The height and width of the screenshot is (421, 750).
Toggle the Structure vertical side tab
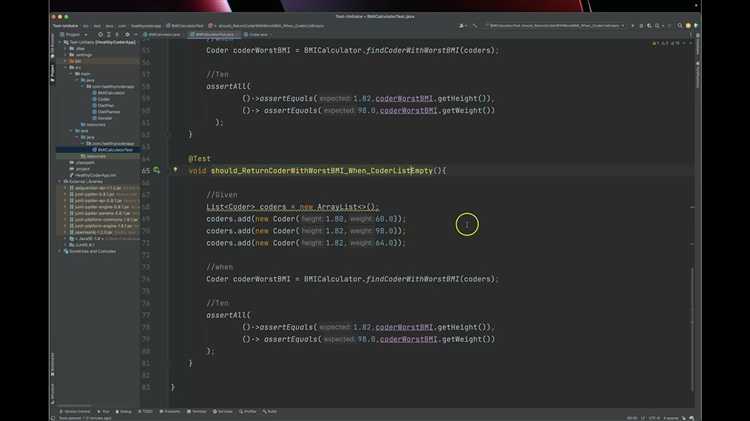[x=52, y=393]
